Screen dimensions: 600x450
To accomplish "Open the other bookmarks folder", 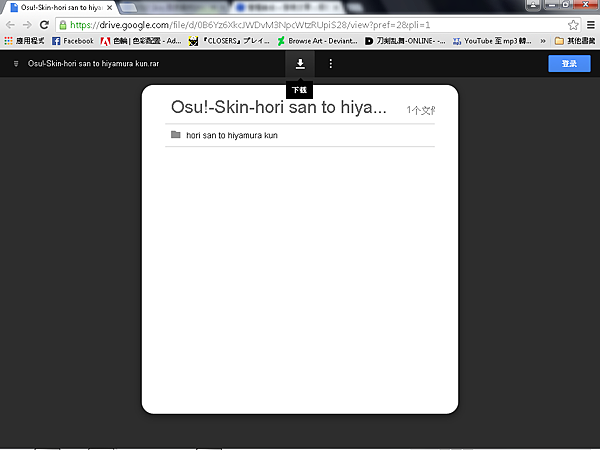I will click(x=575, y=41).
